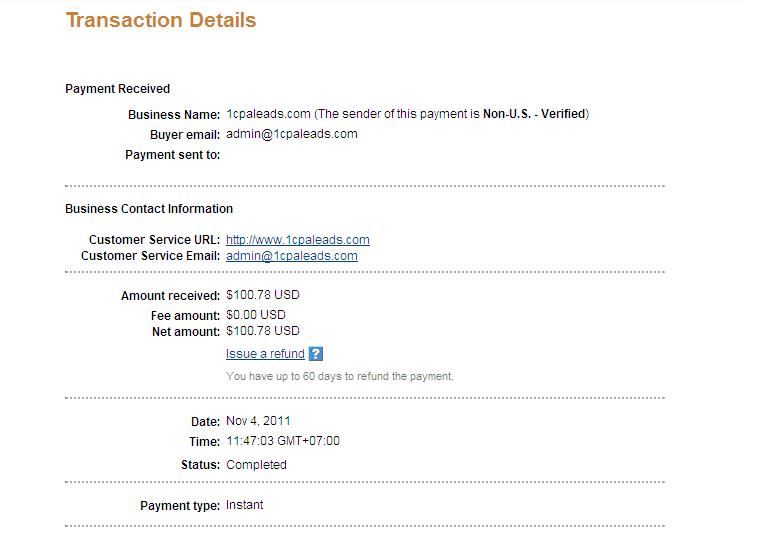Click the Non-U.S. - Verified status text
Screen dimensions: 780x535
535,114
